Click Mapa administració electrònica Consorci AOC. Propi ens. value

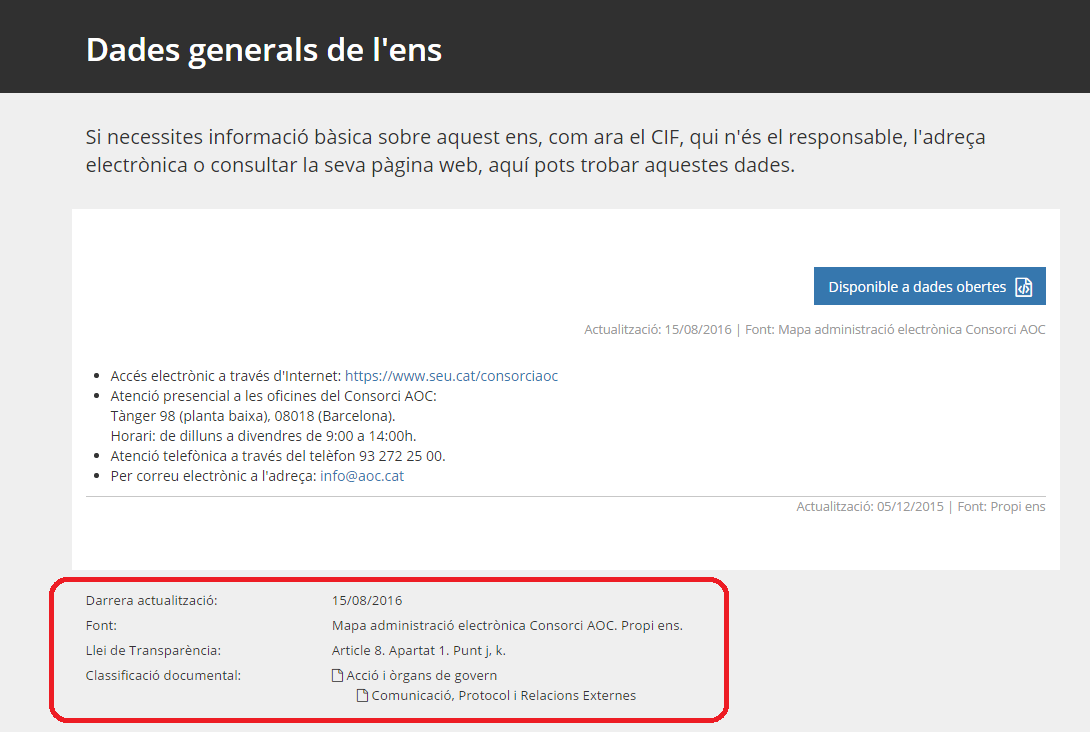507,626
